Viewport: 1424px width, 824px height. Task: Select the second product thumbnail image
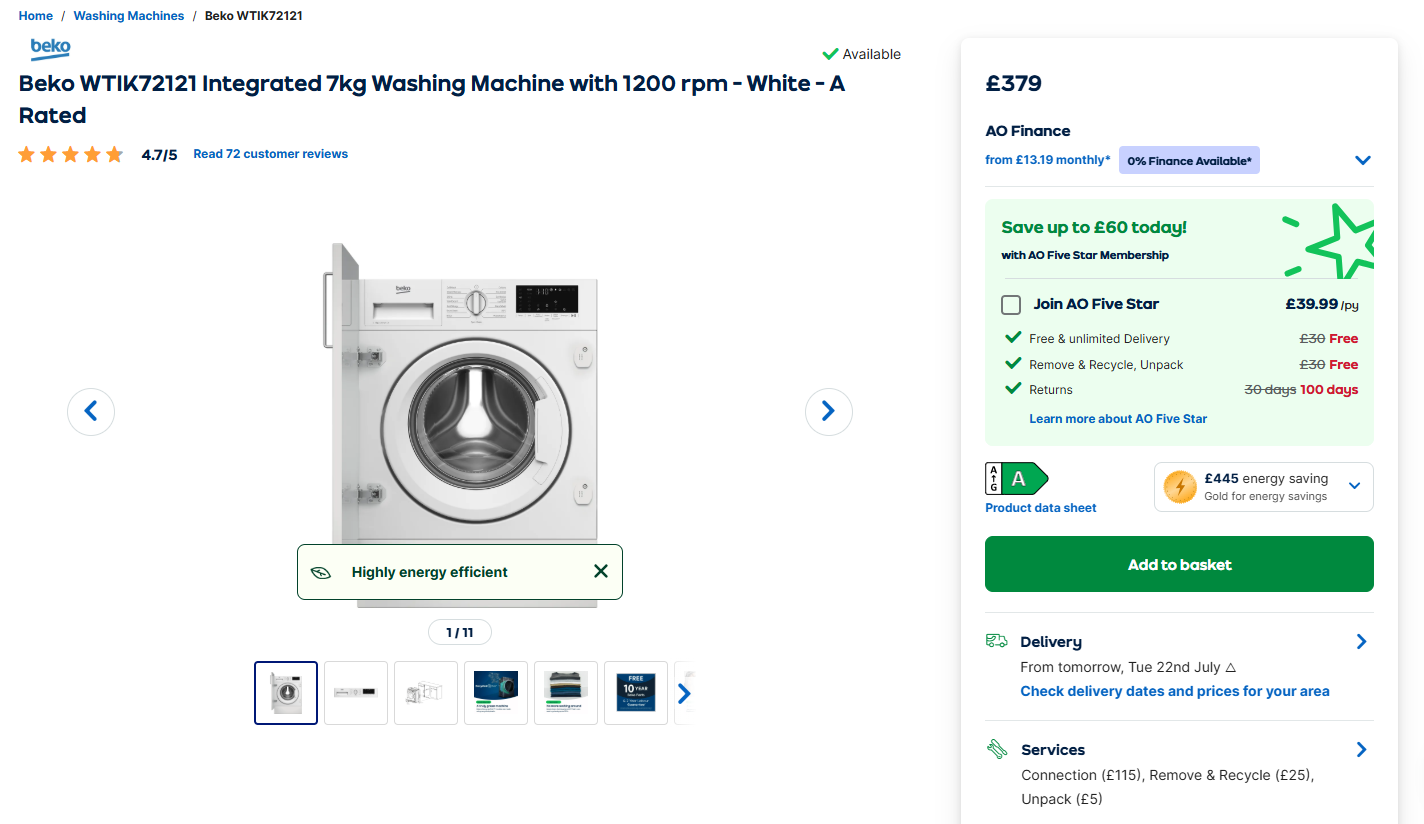tap(356, 692)
